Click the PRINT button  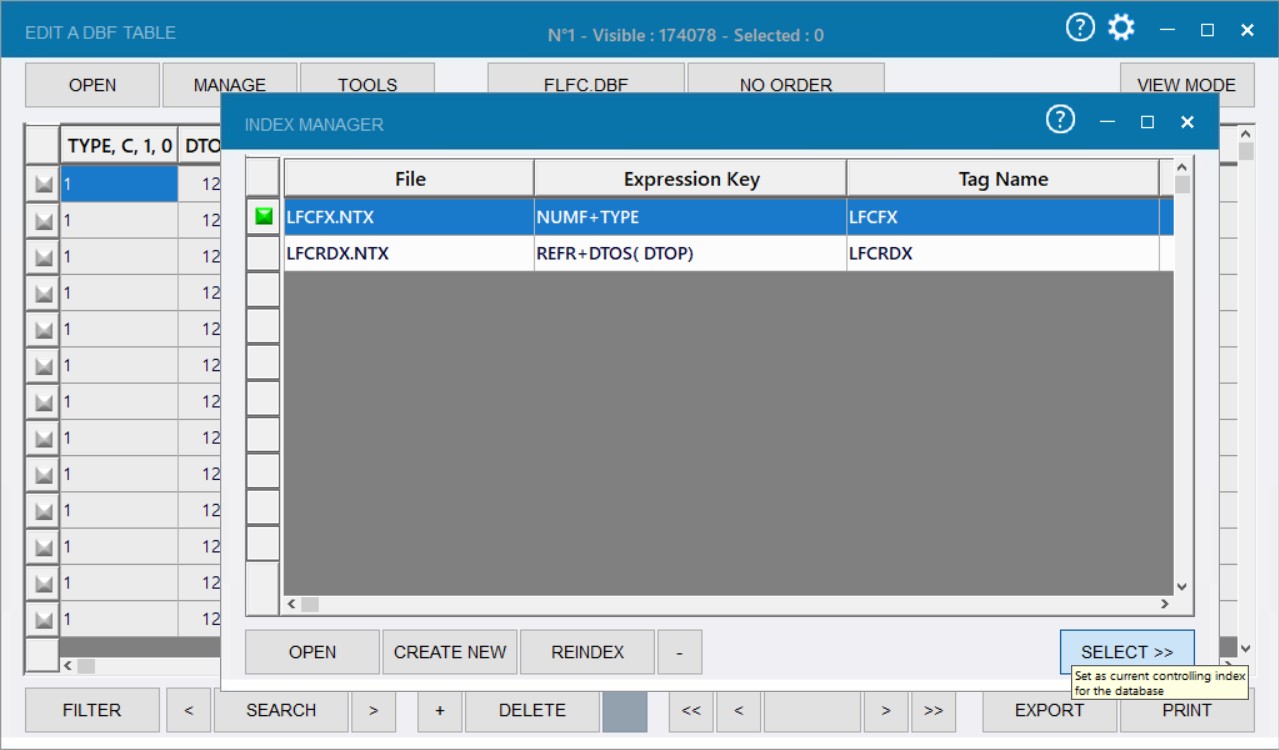click(x=1187, y=710)
